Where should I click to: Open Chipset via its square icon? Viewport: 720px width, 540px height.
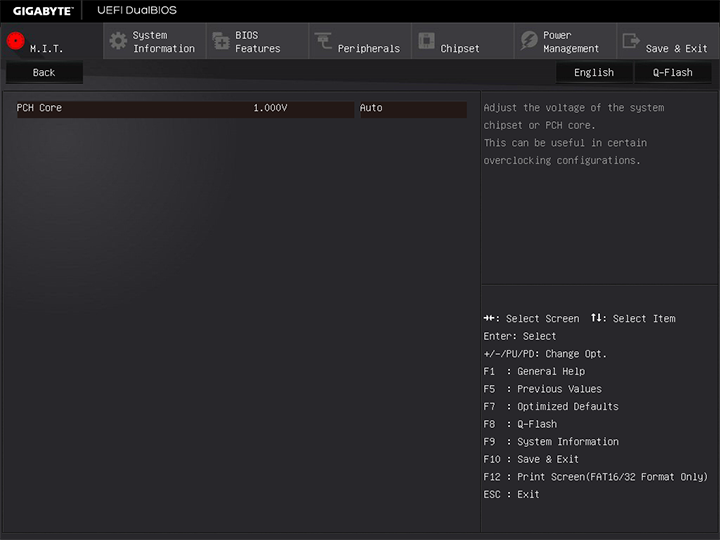(x=426, y=41)
